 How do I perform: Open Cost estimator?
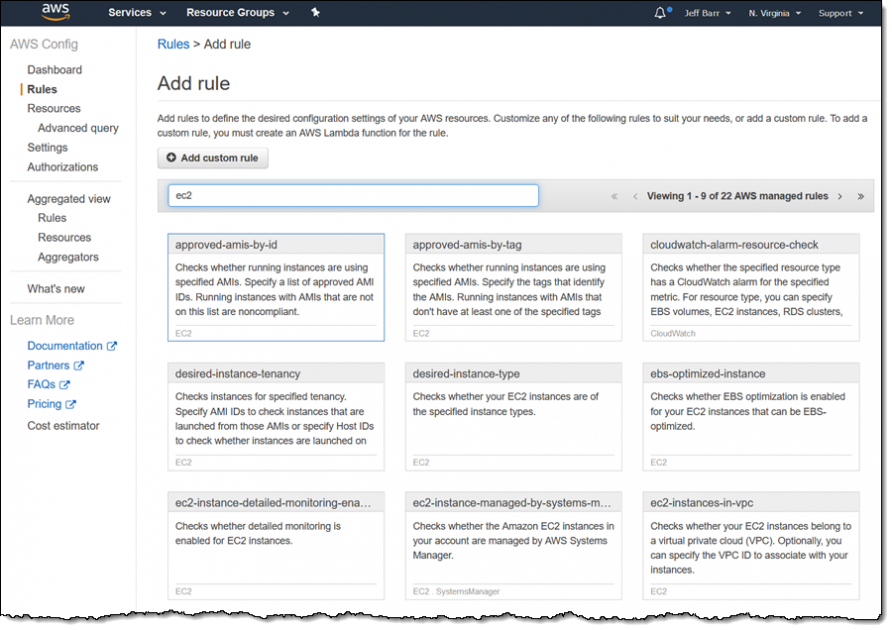[63, 426]
